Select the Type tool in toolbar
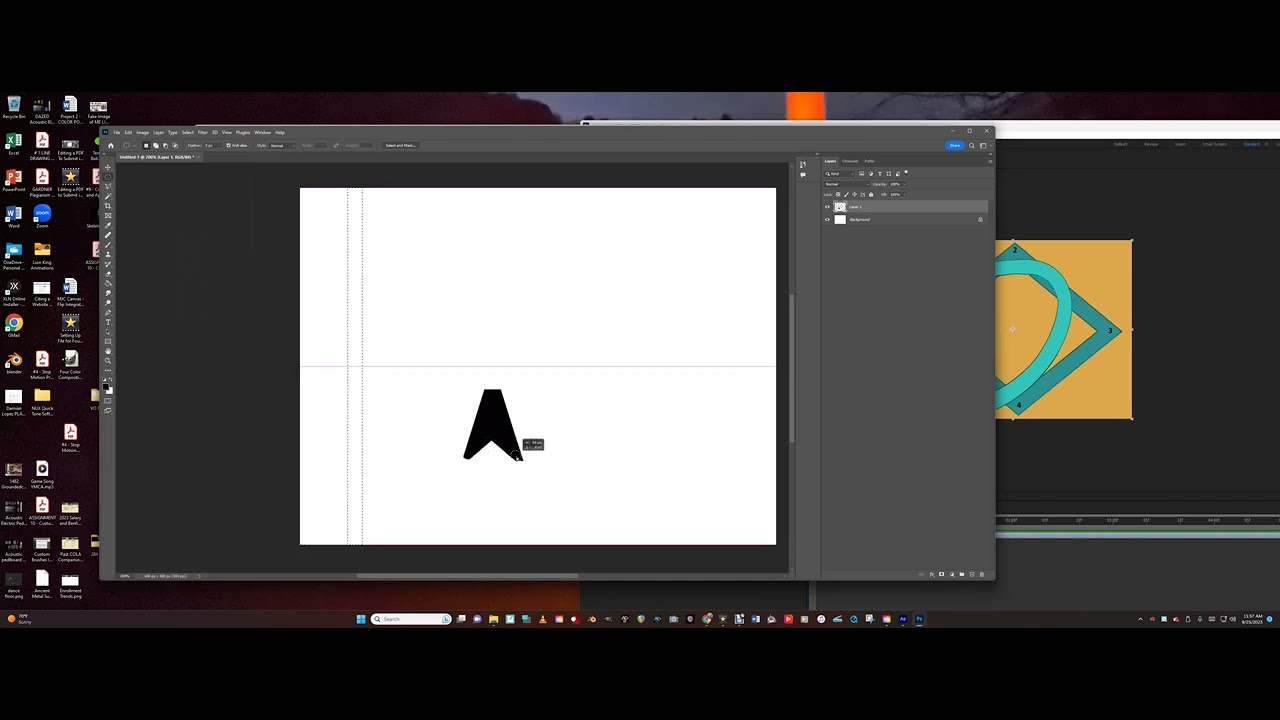Image resolution: width=1280 pixels, height=720 pixels. click(x=108, y=322)
